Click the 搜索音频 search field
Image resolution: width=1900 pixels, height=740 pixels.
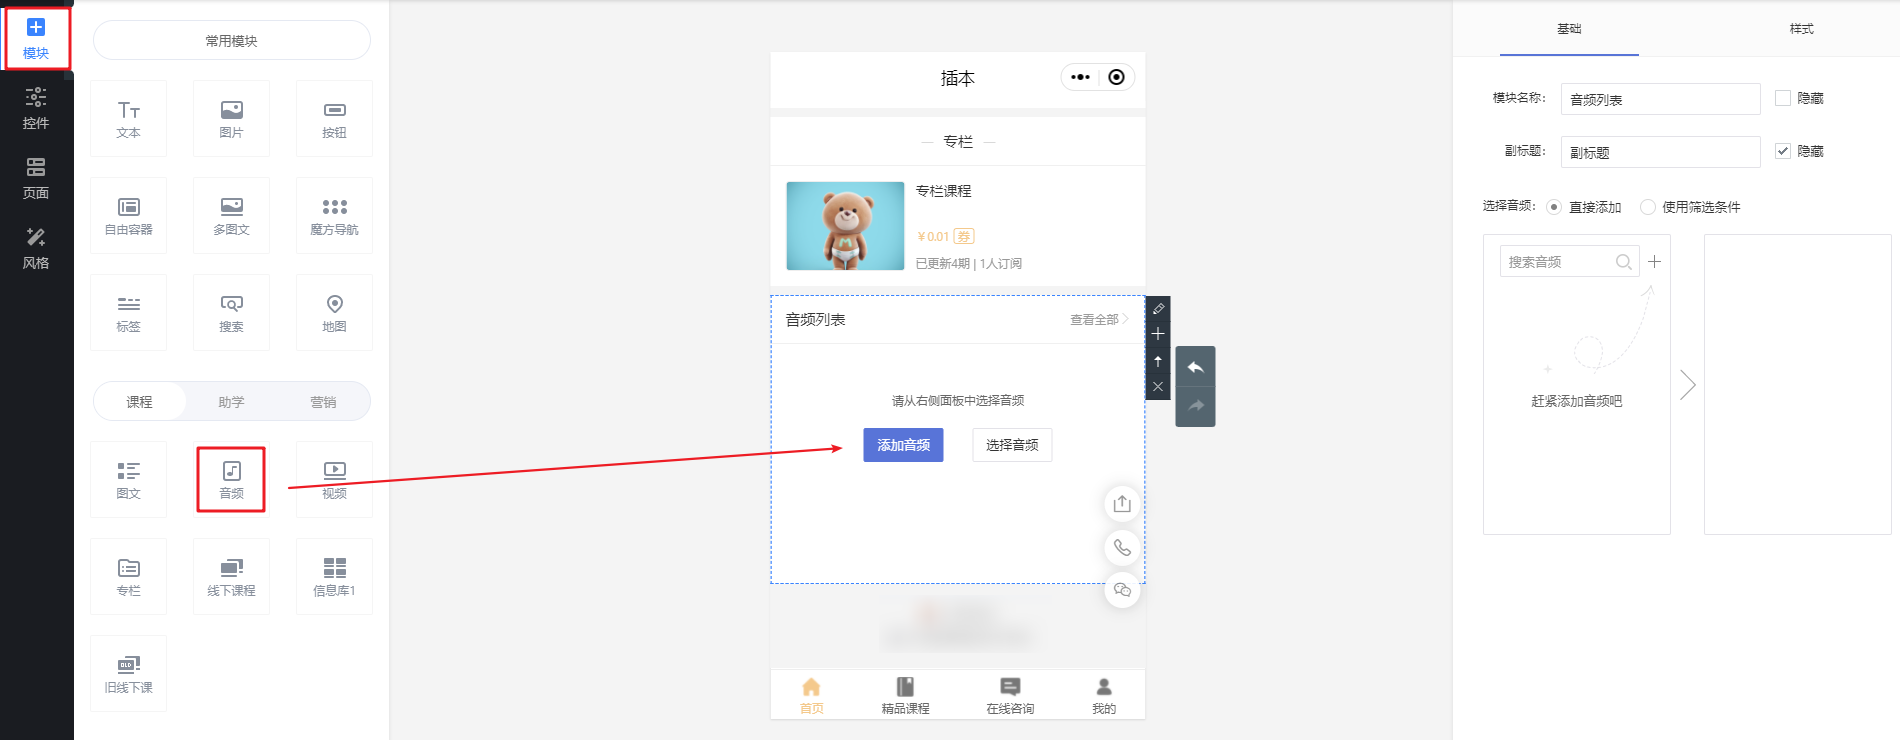pos(1569,262)
